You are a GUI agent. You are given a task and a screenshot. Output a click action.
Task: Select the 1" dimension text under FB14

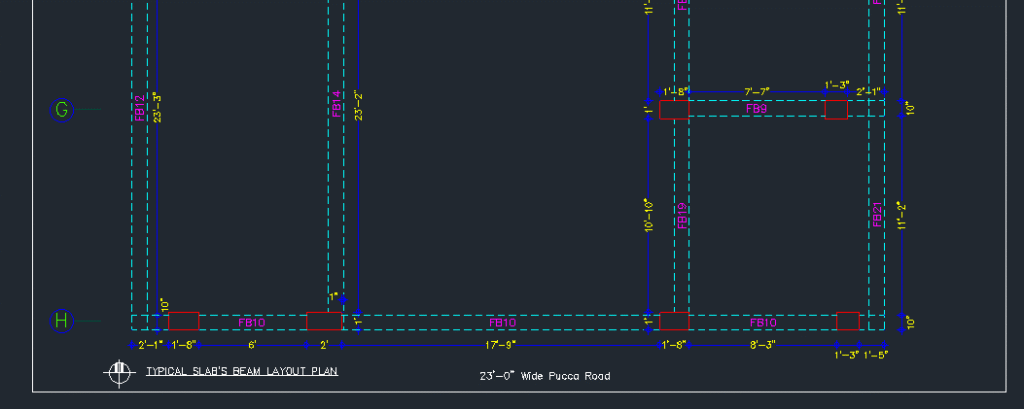click(334, 297)
